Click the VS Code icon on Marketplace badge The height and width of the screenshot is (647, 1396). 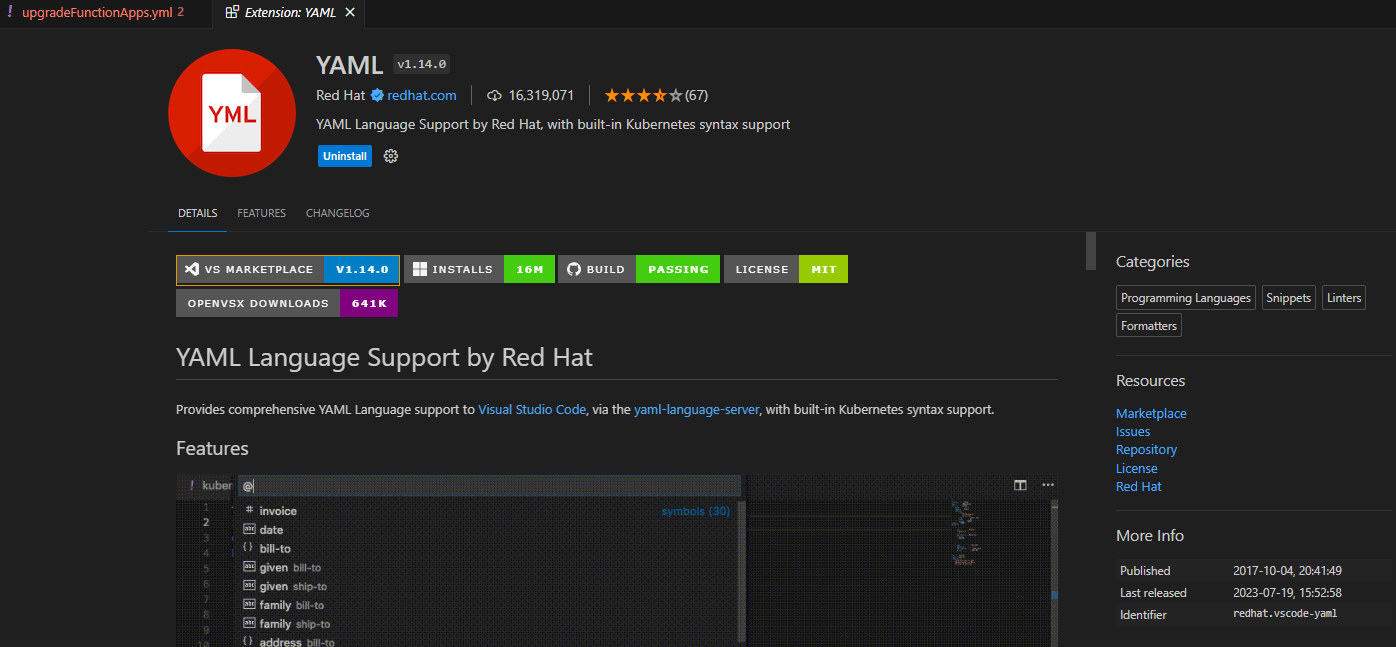point(192,270)
